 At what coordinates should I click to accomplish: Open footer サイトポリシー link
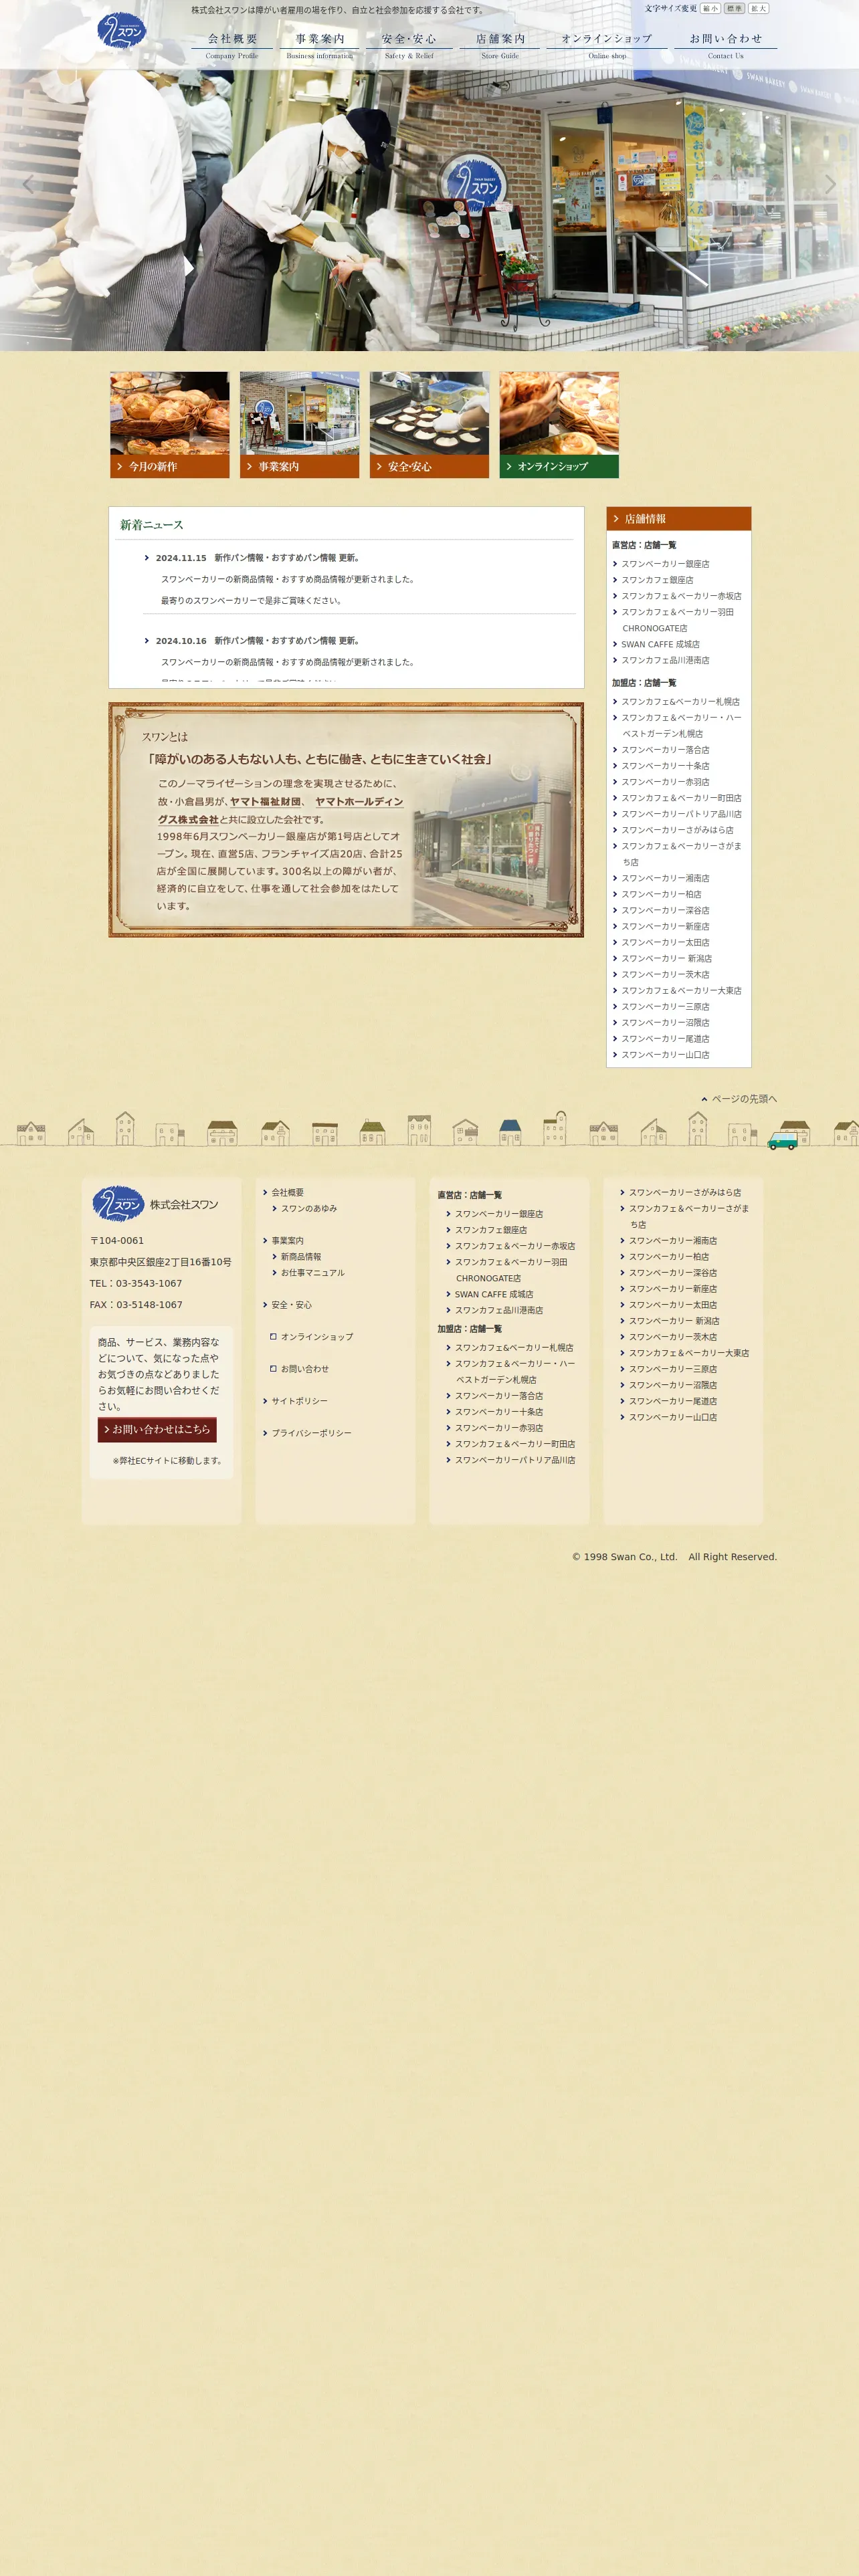click(299, 1400)
